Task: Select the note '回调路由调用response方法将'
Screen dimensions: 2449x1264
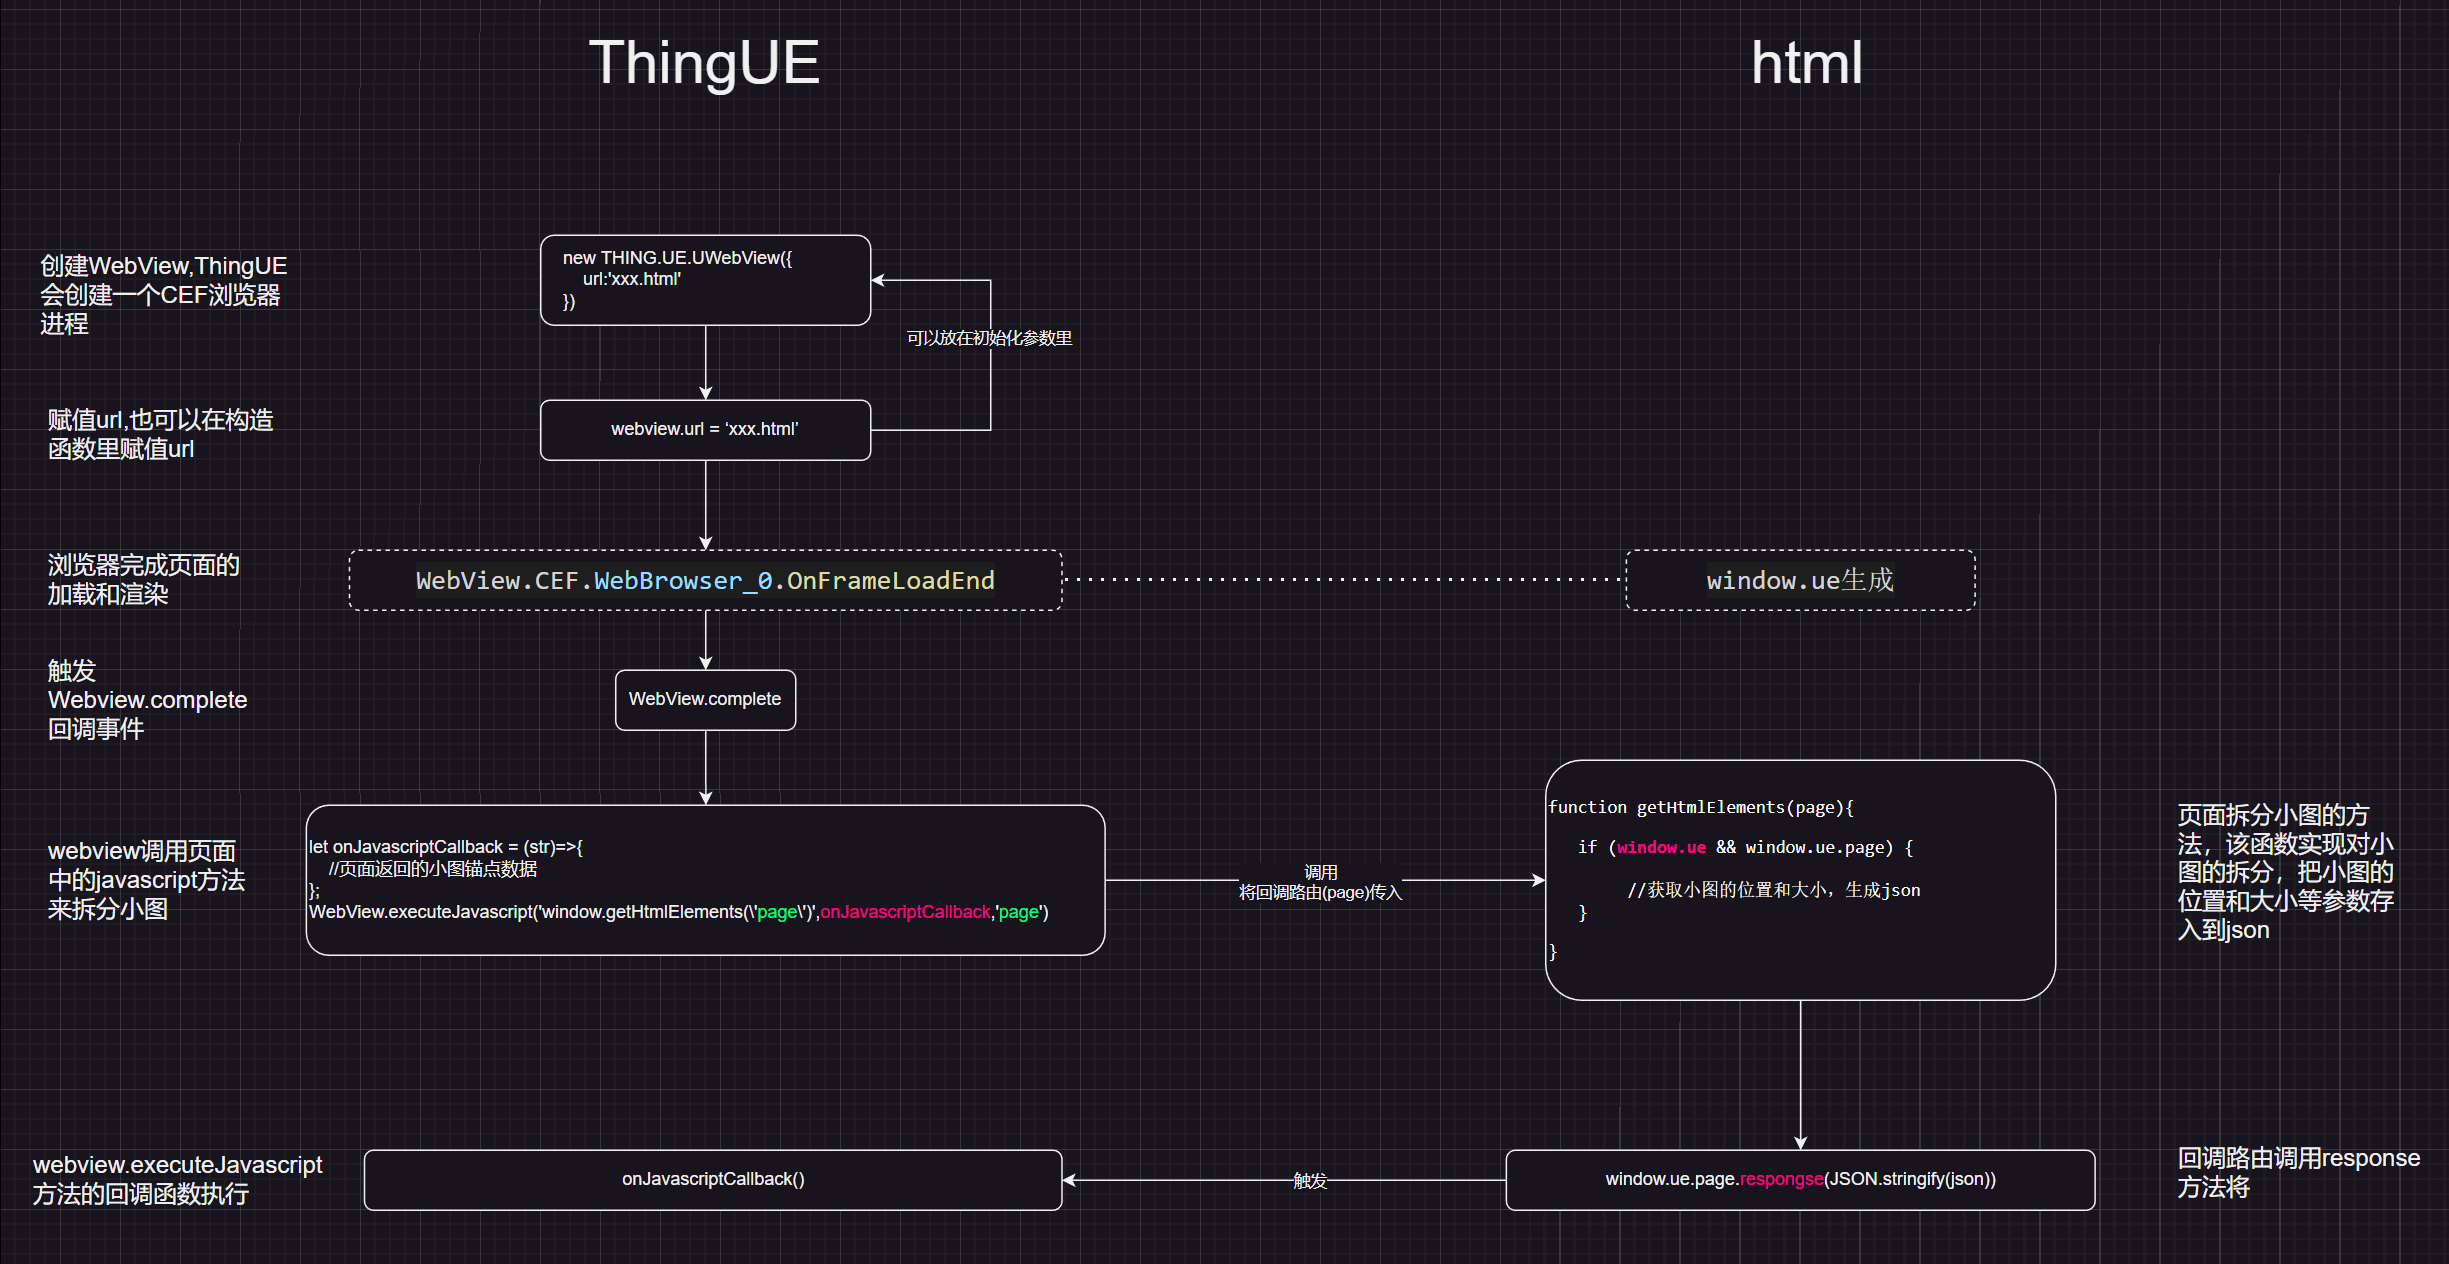Action: pos(2298,1172)
